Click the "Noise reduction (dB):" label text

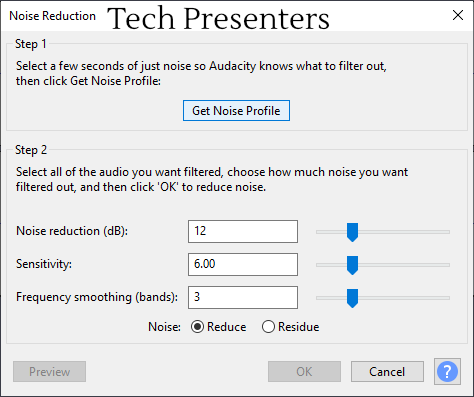pyautogui.click(x=72, y=231)
